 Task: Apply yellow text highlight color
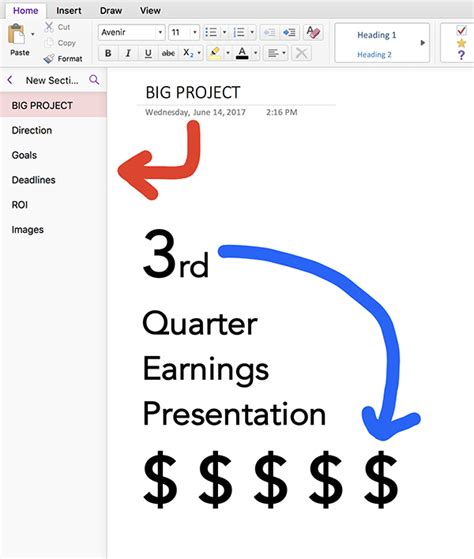click(x=215, y=53)
